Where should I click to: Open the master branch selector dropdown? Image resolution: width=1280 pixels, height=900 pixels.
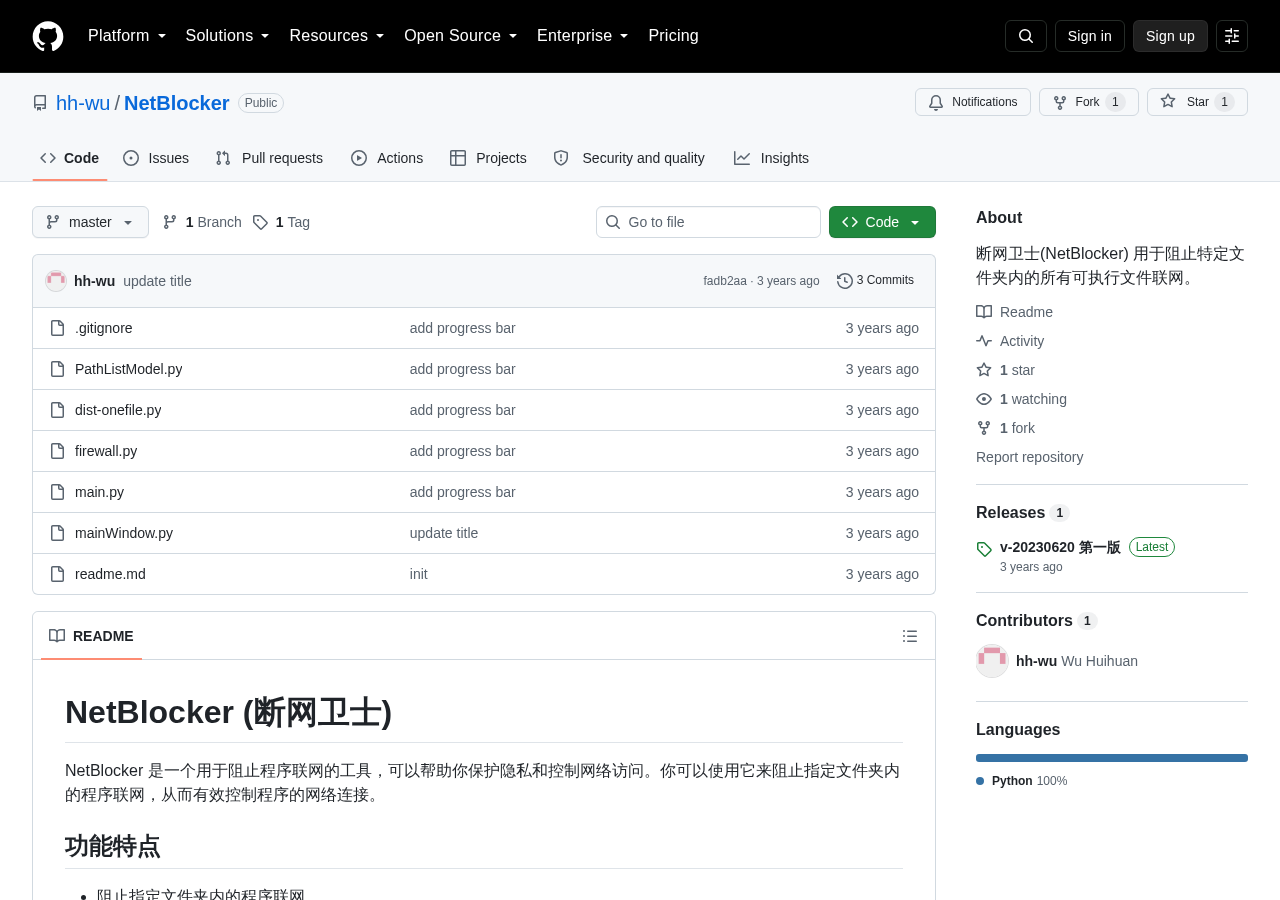point(90,222)
